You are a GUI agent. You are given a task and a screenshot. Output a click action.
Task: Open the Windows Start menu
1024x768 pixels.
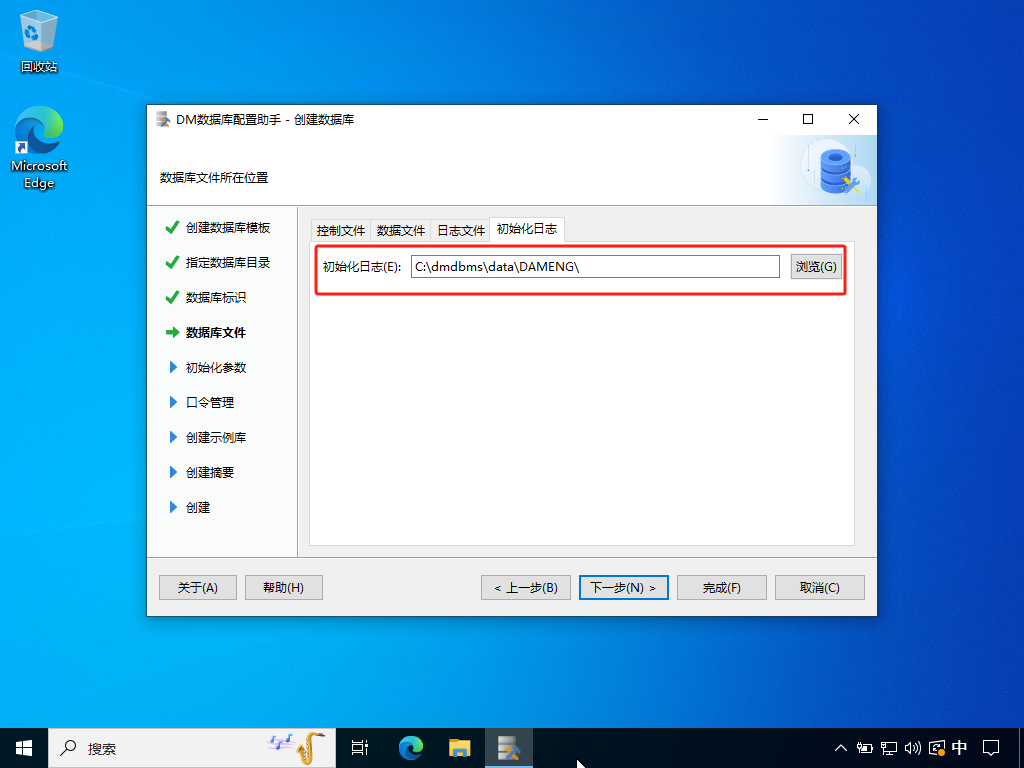click(x=24, y=748)
